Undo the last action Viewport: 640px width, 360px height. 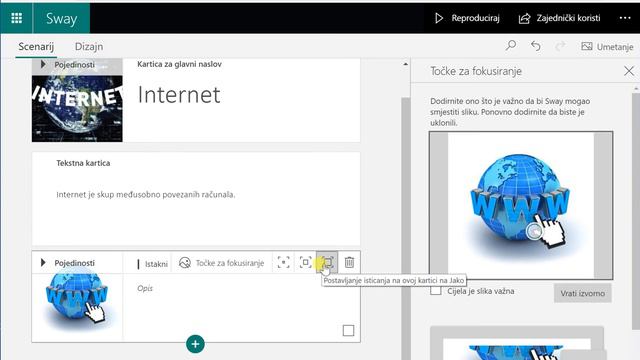click(x=536, y=46)
